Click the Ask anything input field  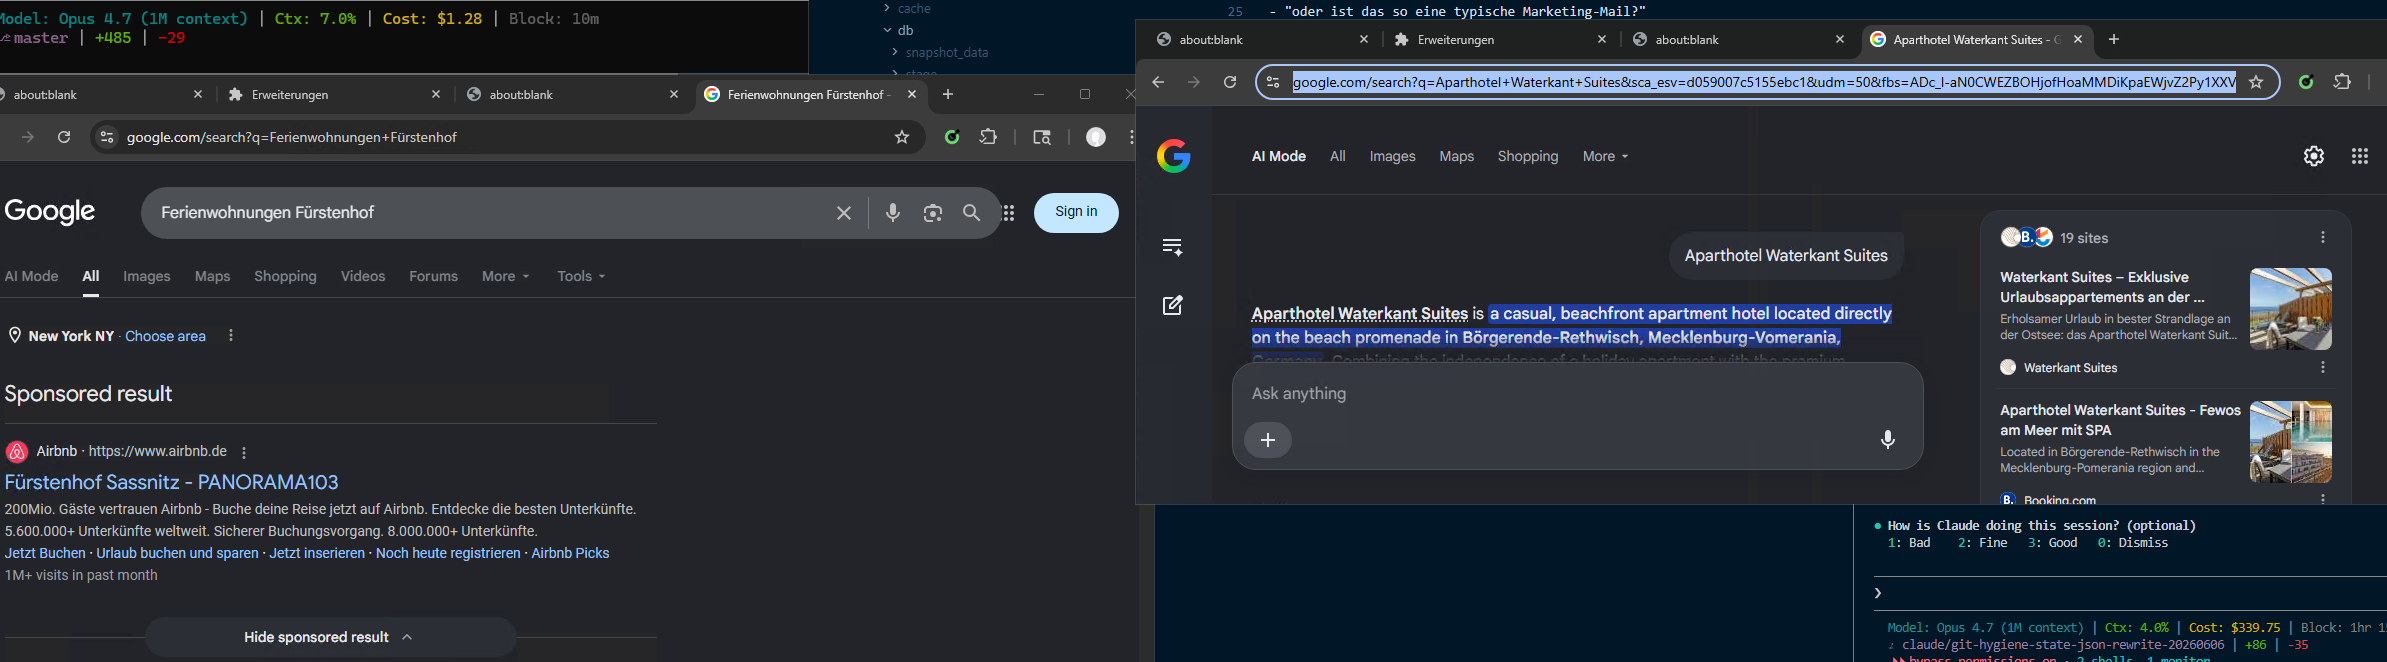(1577, 394)
